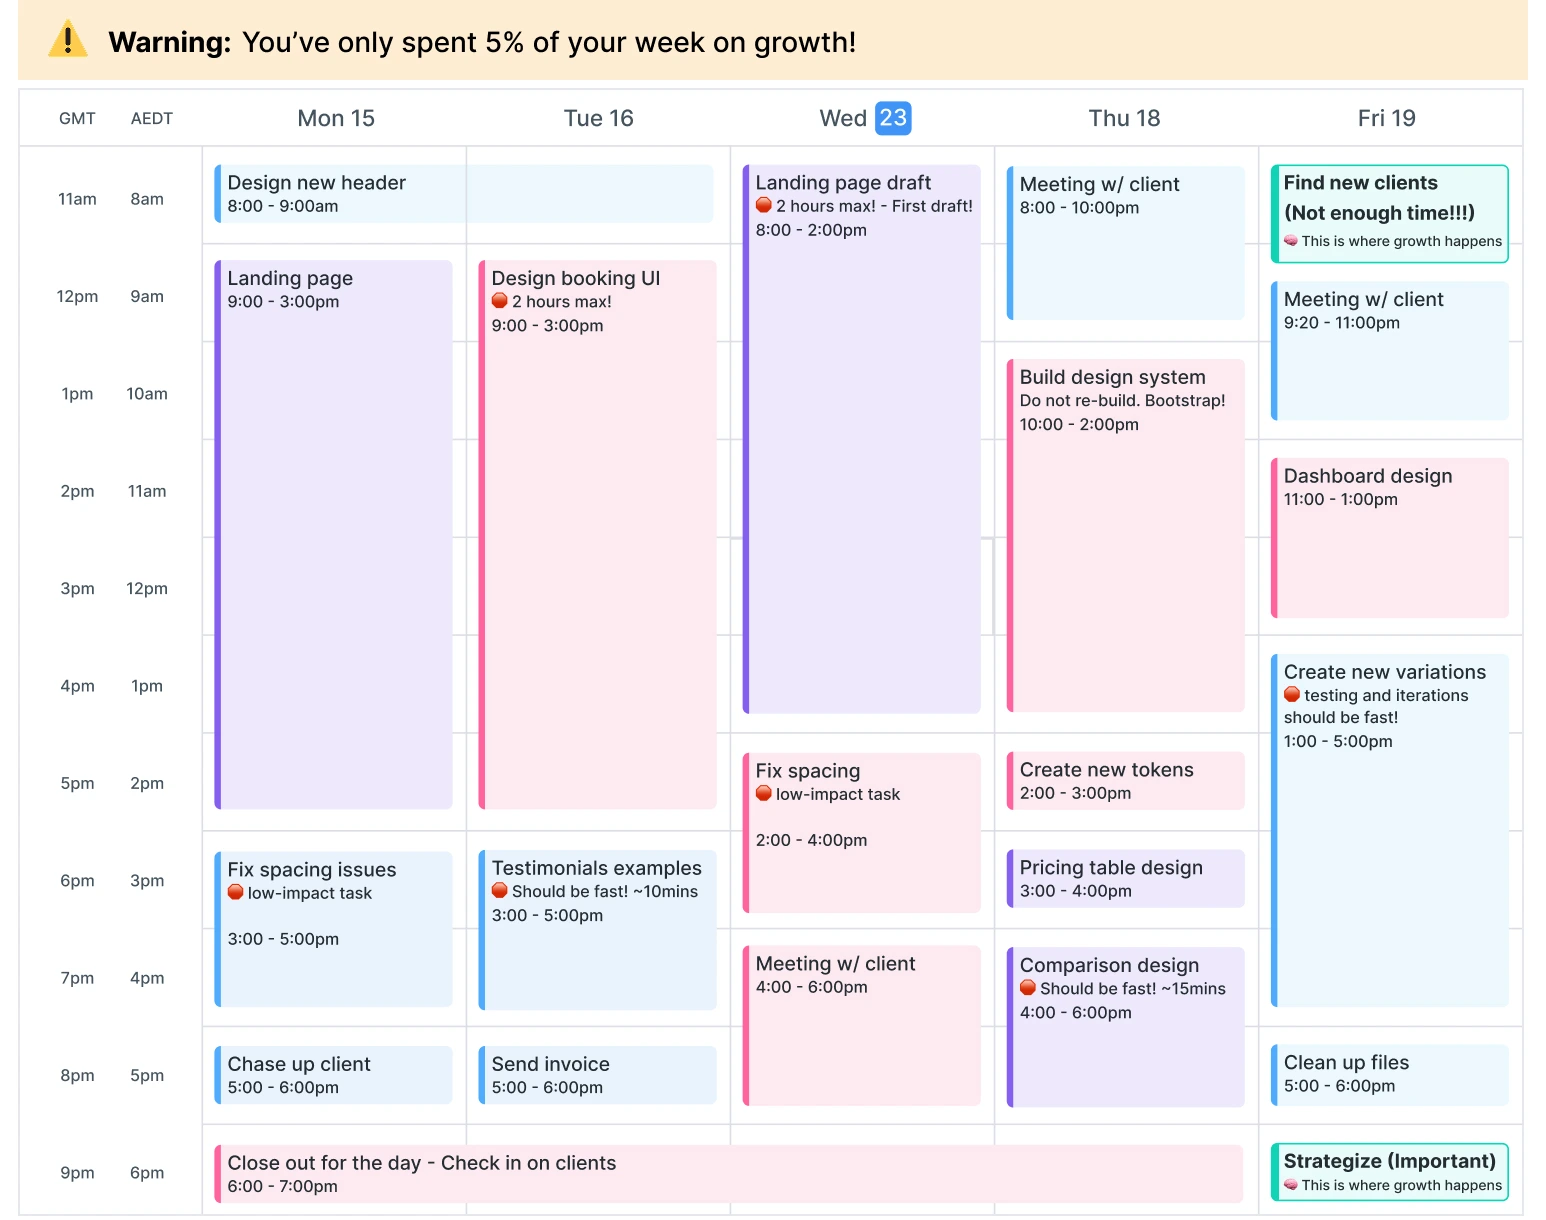Click the lips emoji on Strategize (Important)
The width and height of the screenshot is (1546, 1220).
point(1291,1185)
